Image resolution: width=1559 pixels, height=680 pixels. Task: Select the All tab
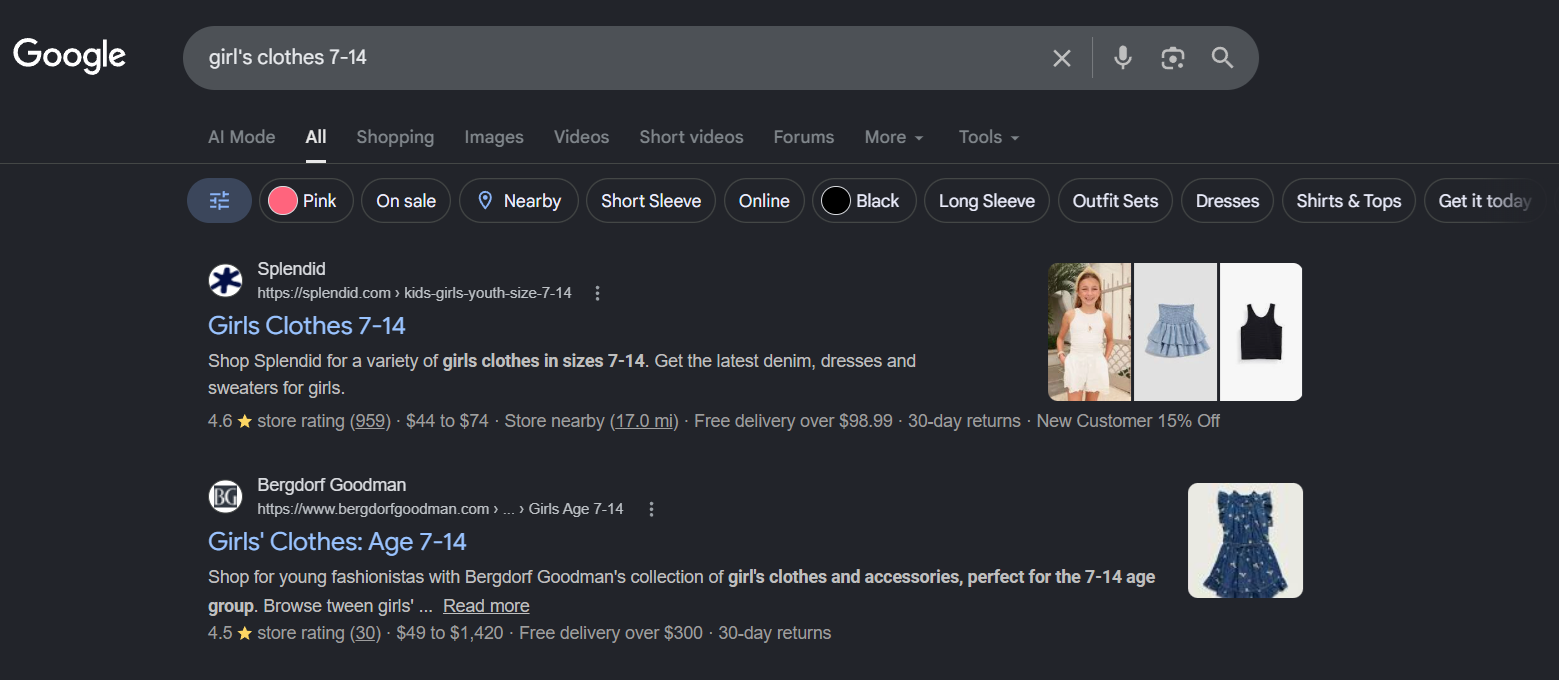tap(316, 137)
